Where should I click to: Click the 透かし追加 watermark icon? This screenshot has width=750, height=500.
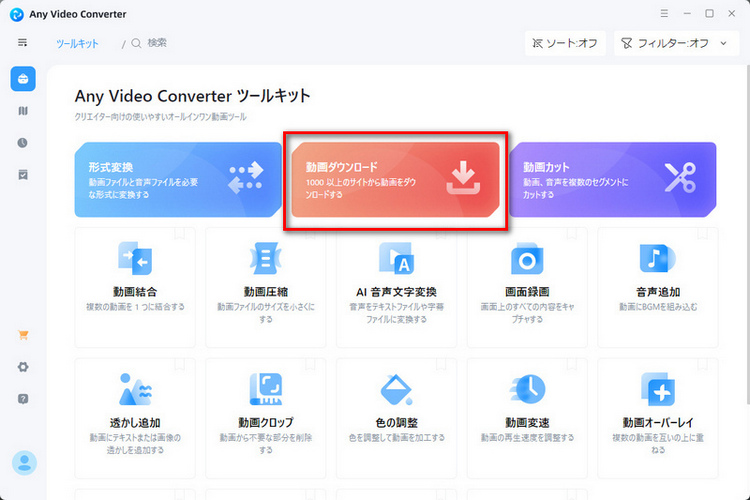click(x=135, y=389)
